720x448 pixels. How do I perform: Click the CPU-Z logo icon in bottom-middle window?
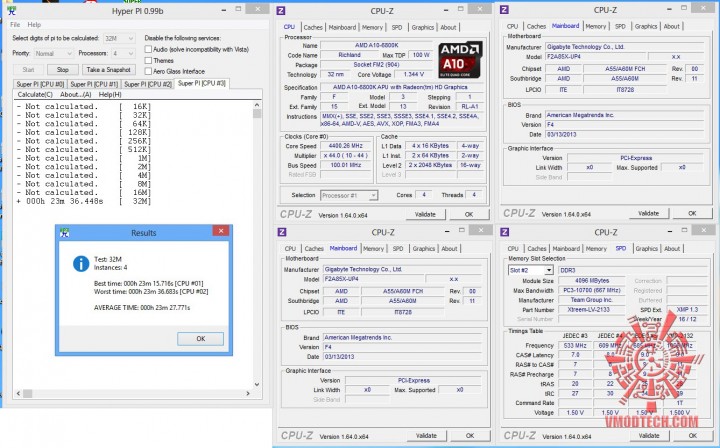[281, 232]
